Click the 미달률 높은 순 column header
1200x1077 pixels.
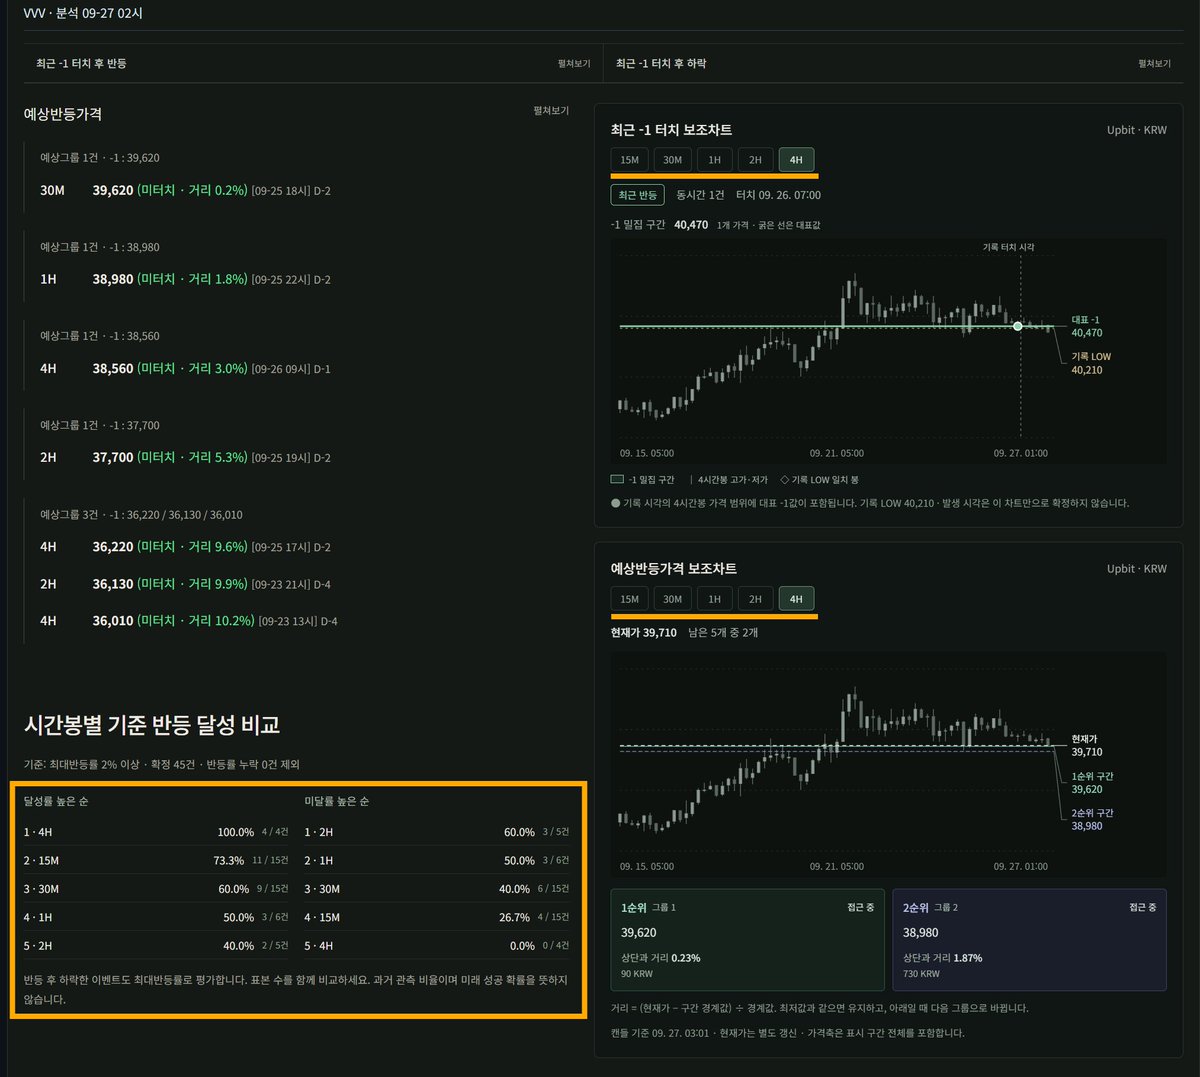tap(337, 802)
